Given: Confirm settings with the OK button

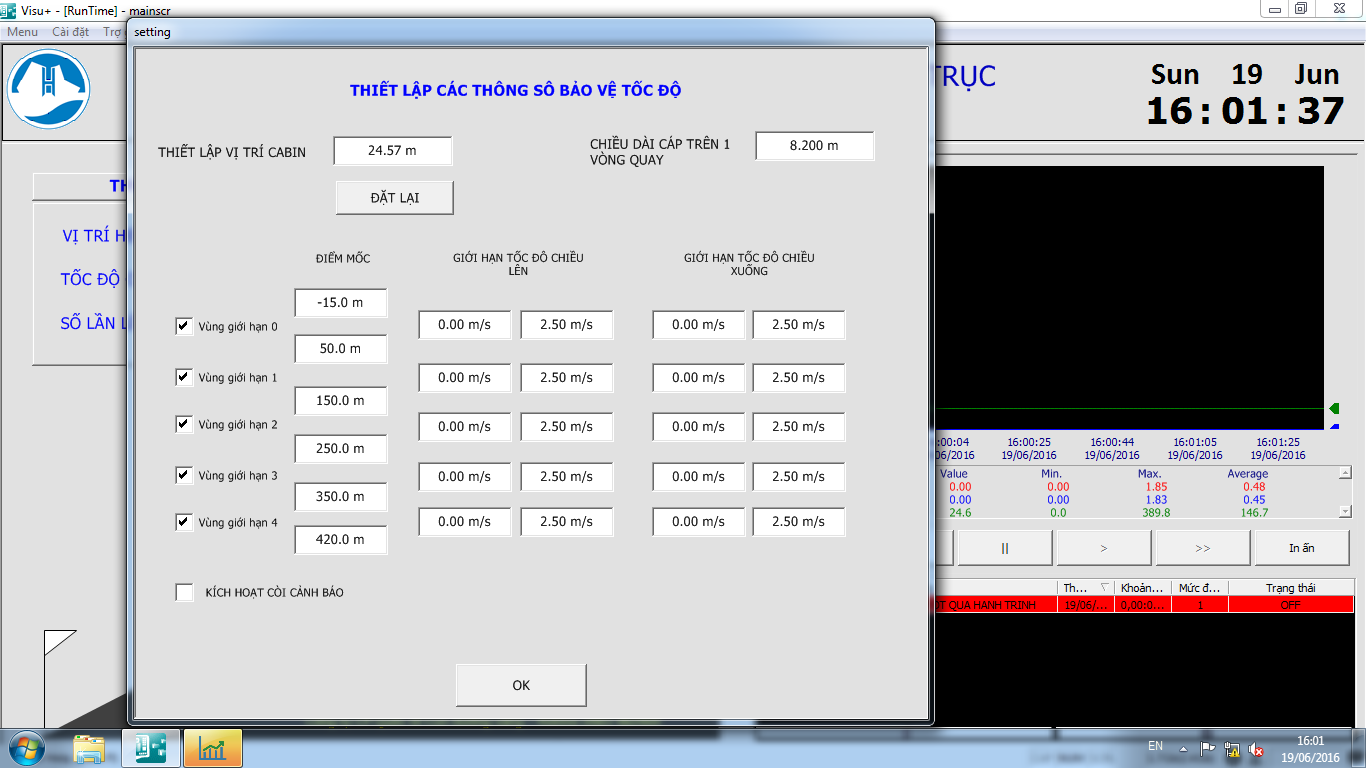Looking at the screenshot, I should click(x=520, y=685).
